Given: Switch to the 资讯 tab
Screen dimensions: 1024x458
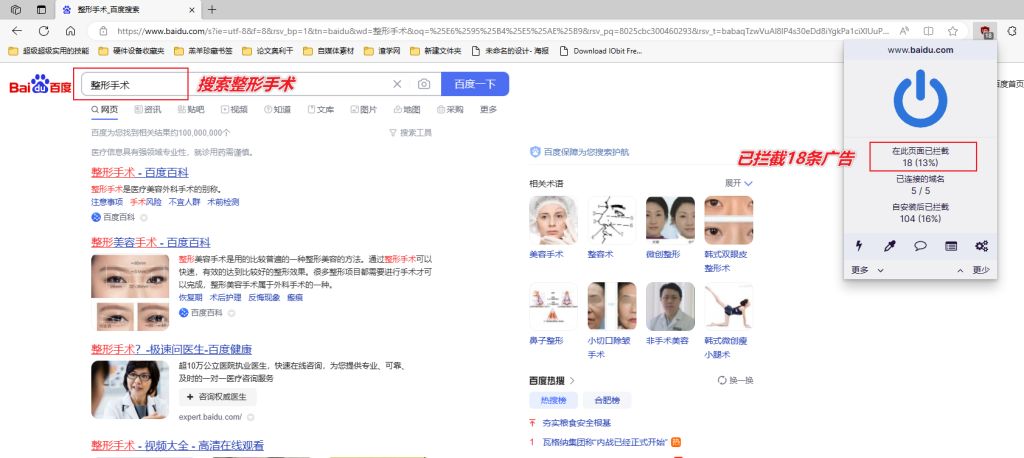Looking at the screenshot, I should tap(148, 109).
